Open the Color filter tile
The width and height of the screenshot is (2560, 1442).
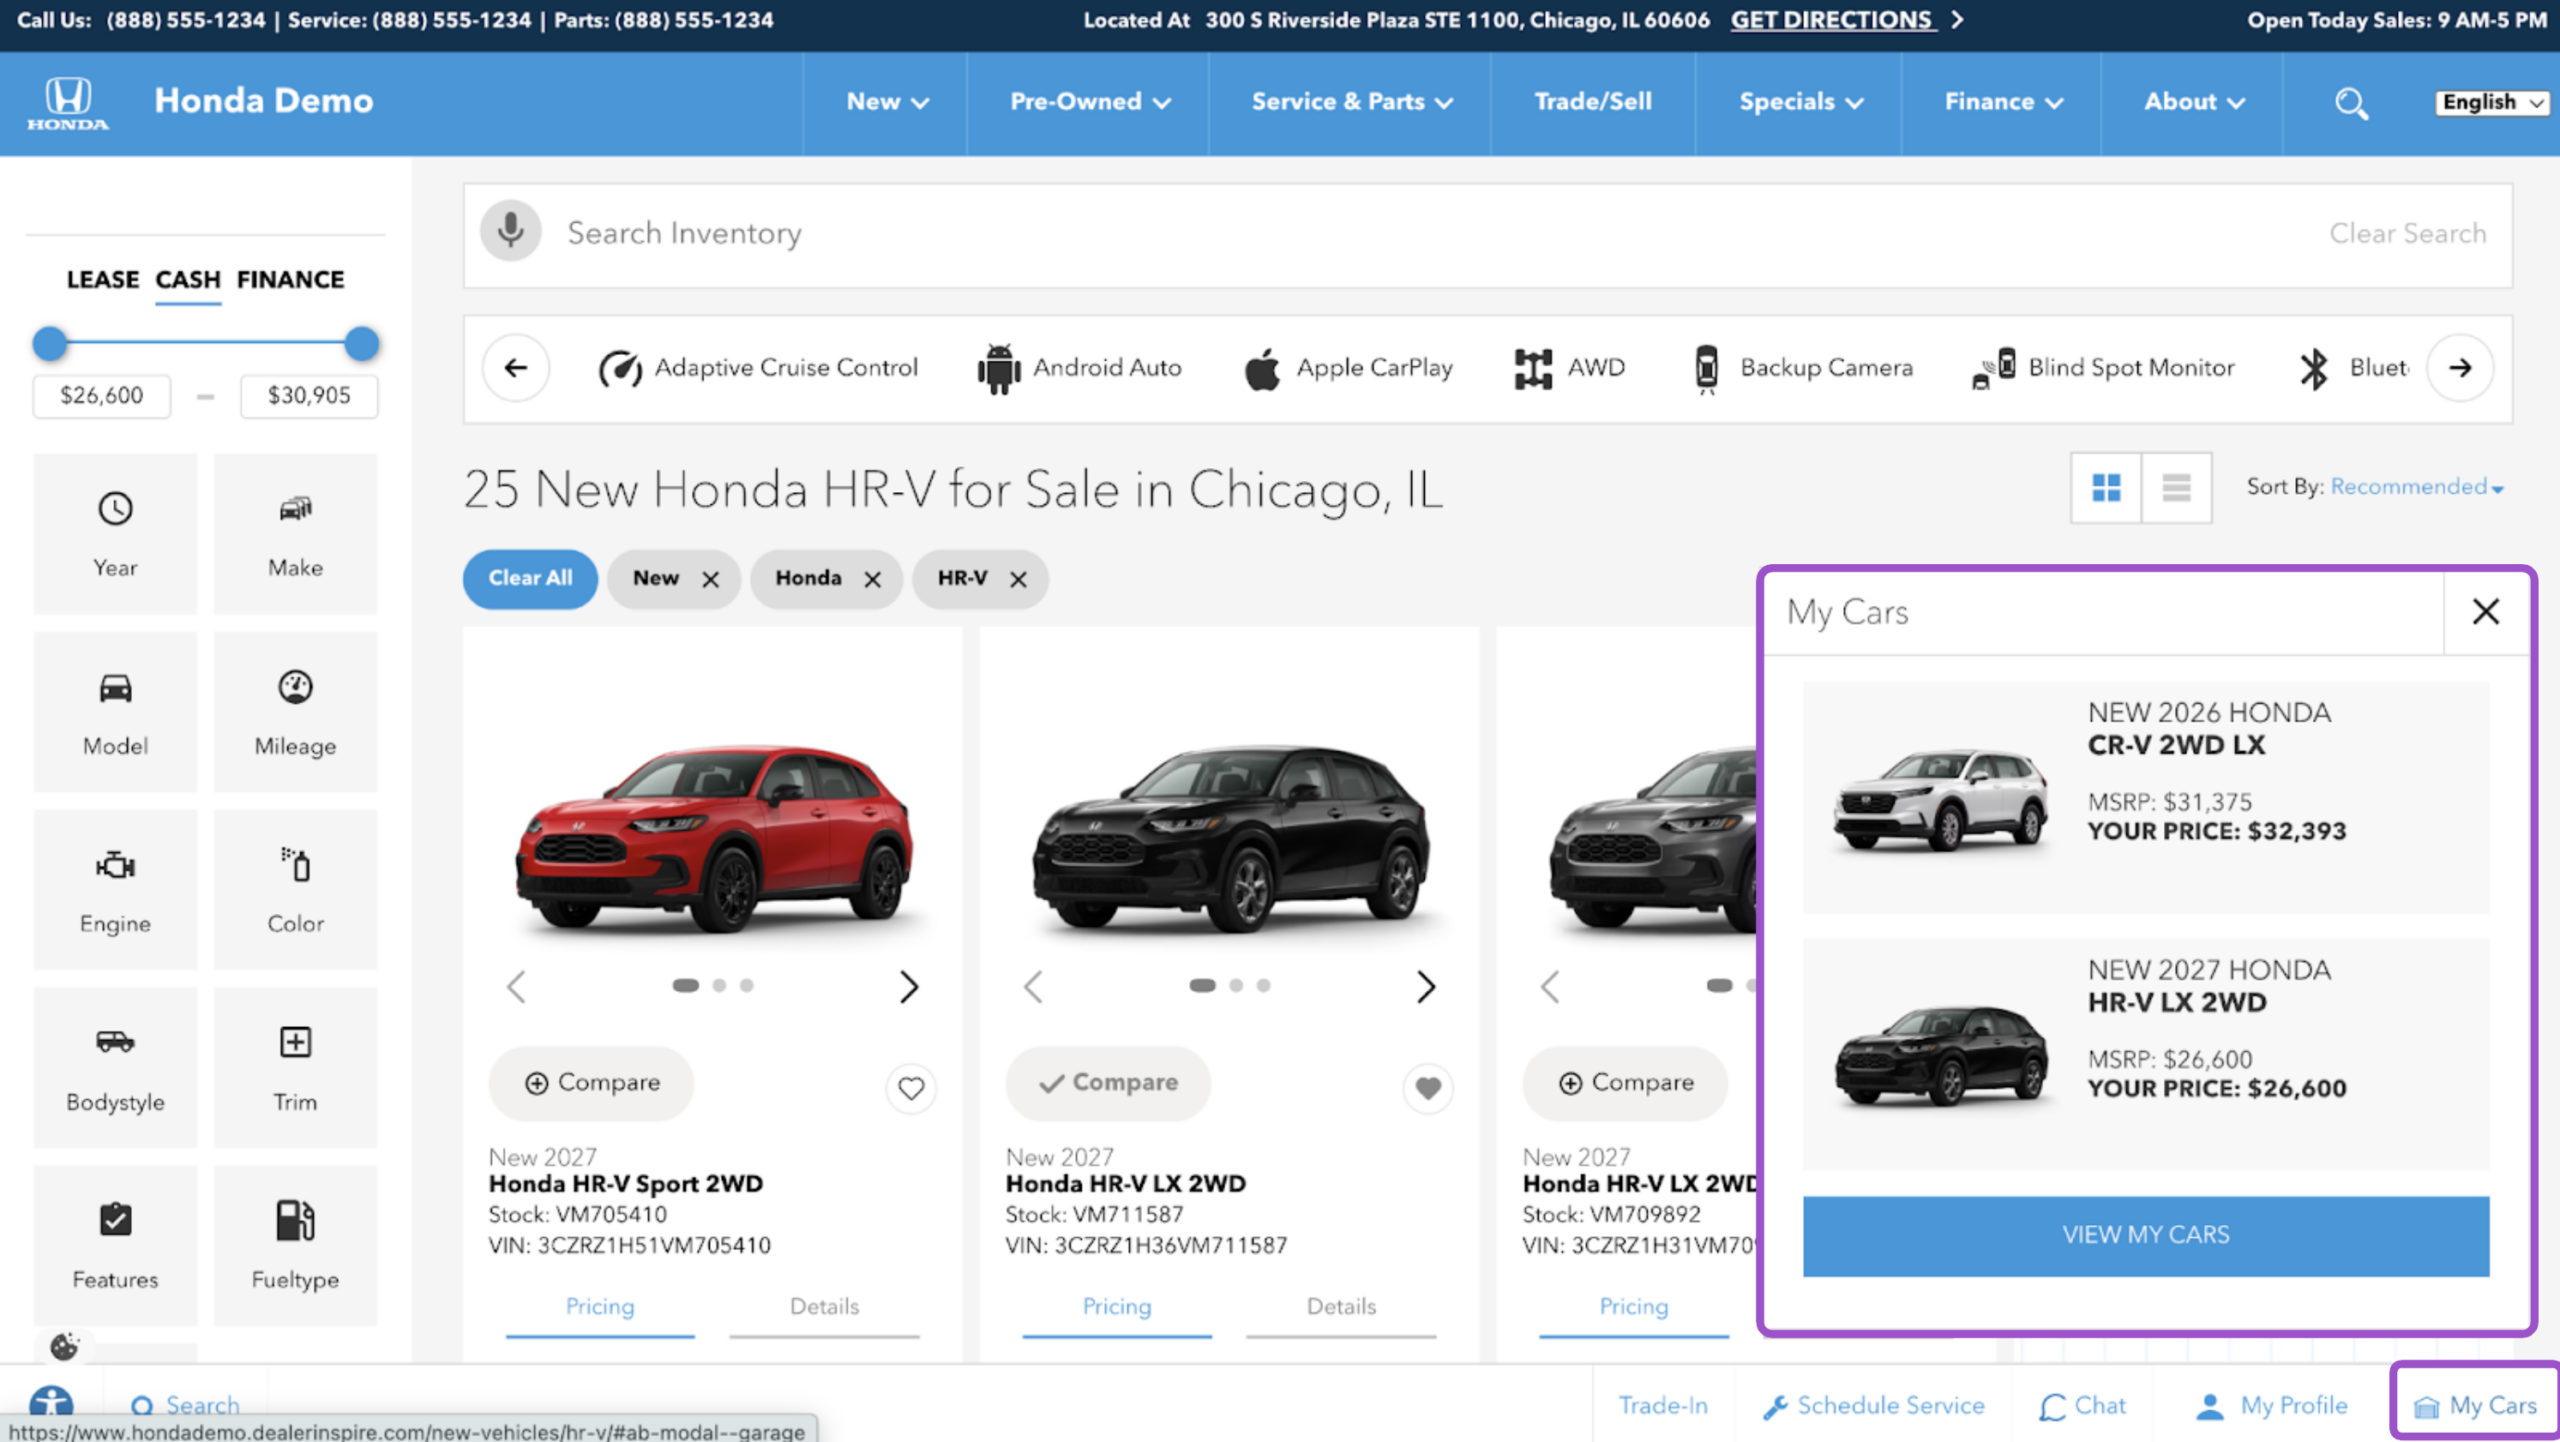pyautogui.click(x=295, y=890)
